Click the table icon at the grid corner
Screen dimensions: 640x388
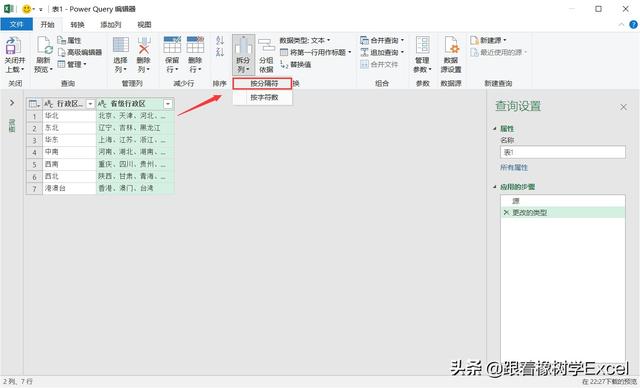[34, 104]
